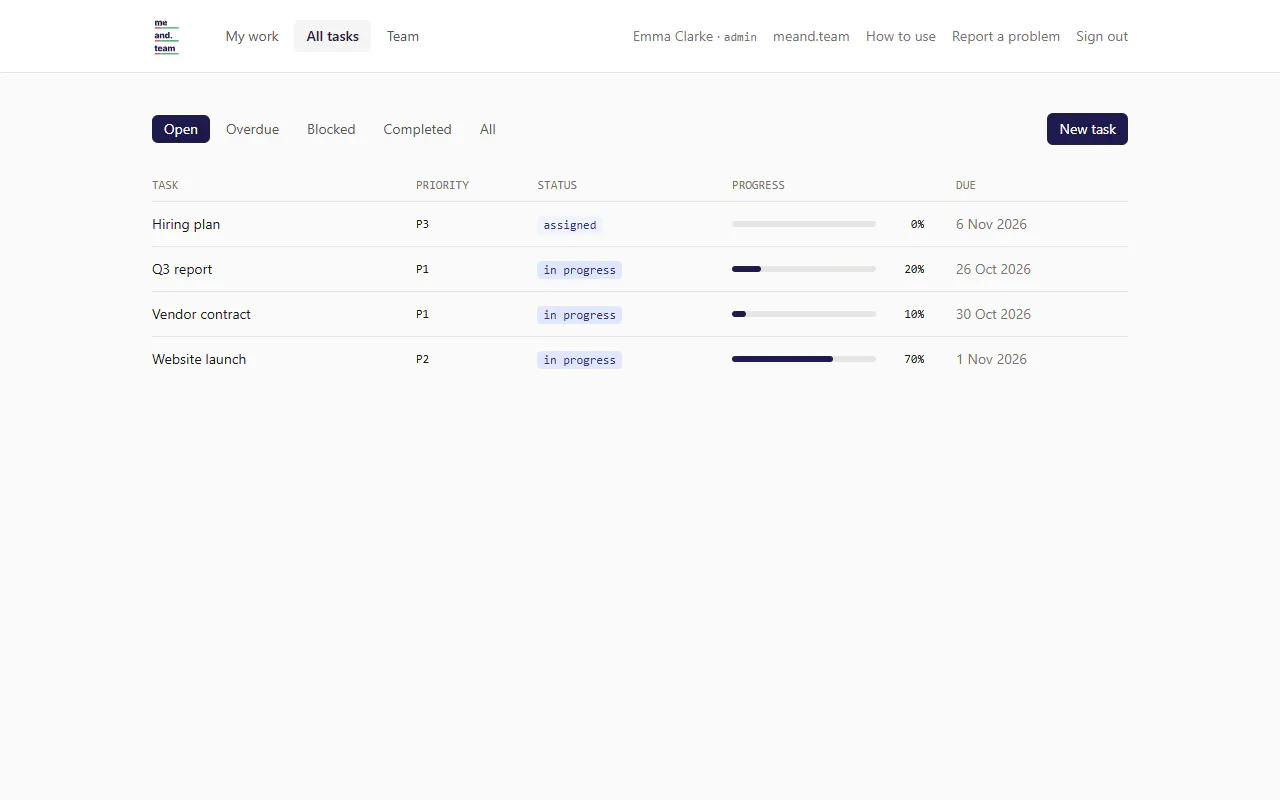This screenshot has width=1280, height=800.
Task: Click Vendor contract's in progress badge
Action: point(580,315)
